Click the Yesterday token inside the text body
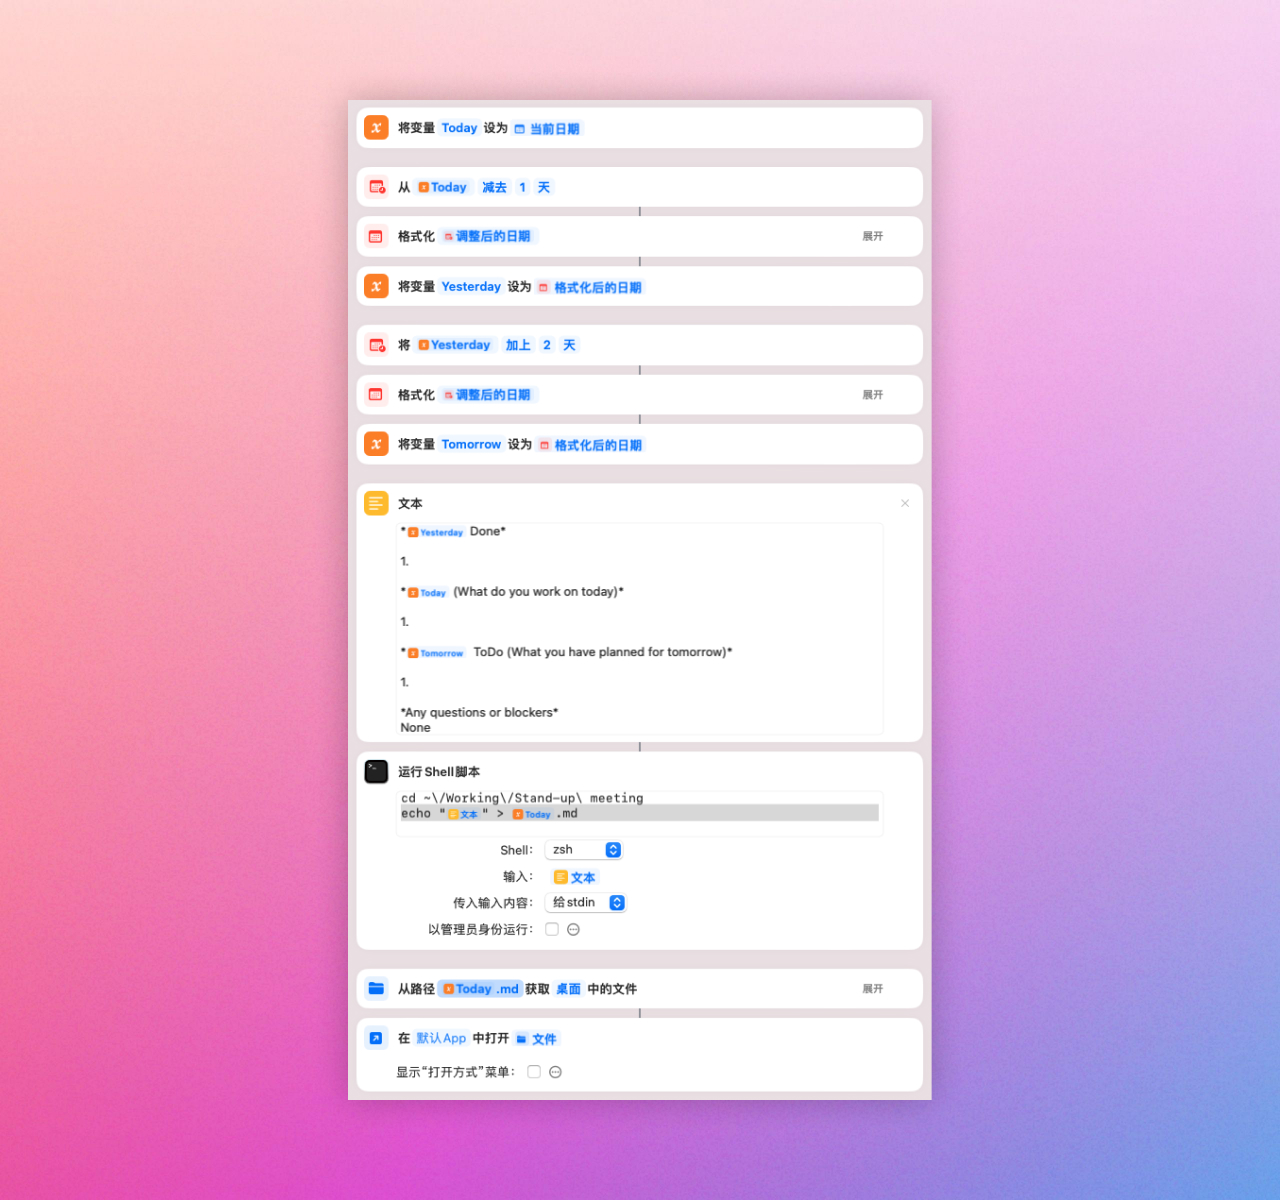This screenshot has width=1280, height=1200. (x=436, y=532)
